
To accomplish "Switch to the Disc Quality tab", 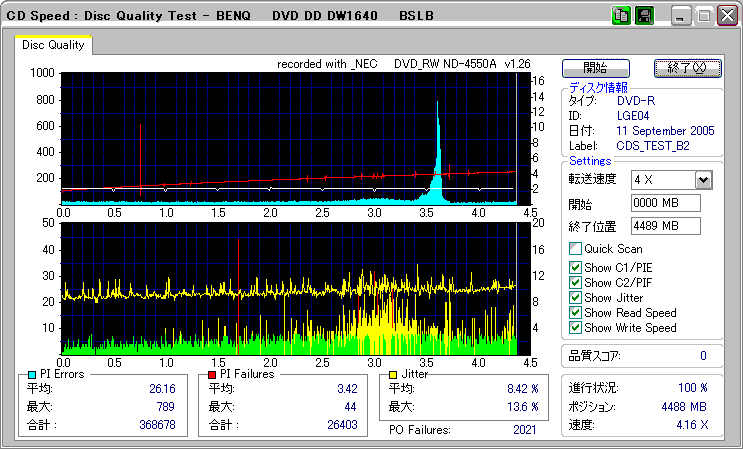I will pos(54,45).
